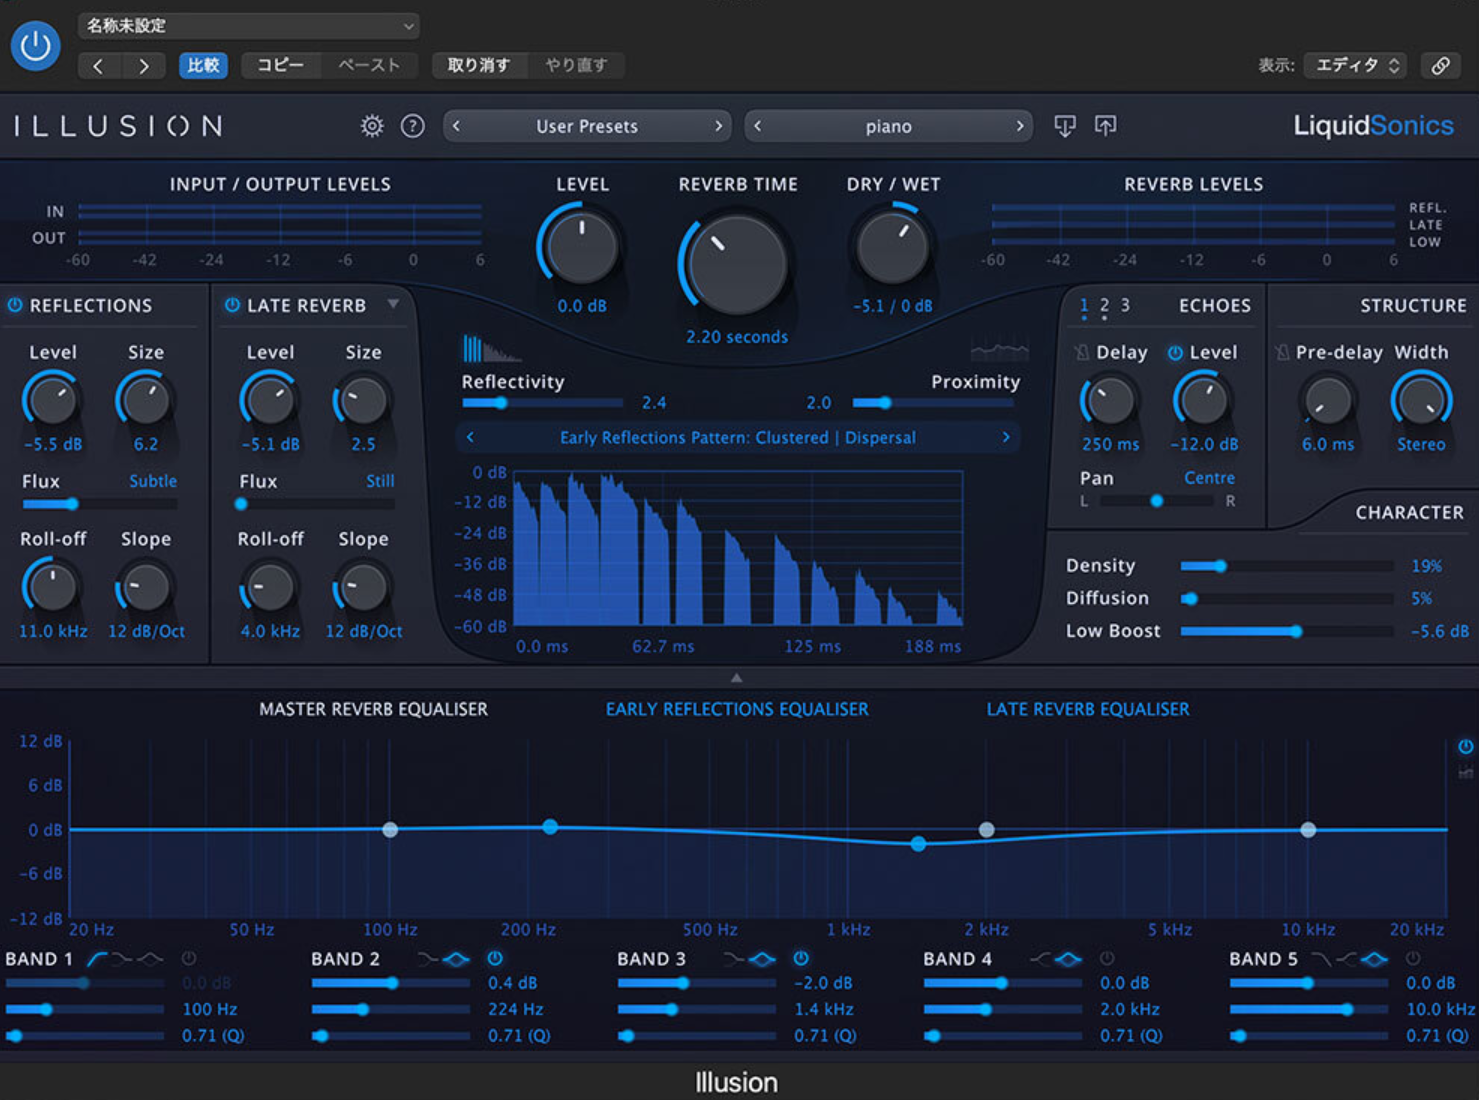The image size is (1479, 1100).
Task: Go to next setting with forward arrow
Action: coord(144,66)
